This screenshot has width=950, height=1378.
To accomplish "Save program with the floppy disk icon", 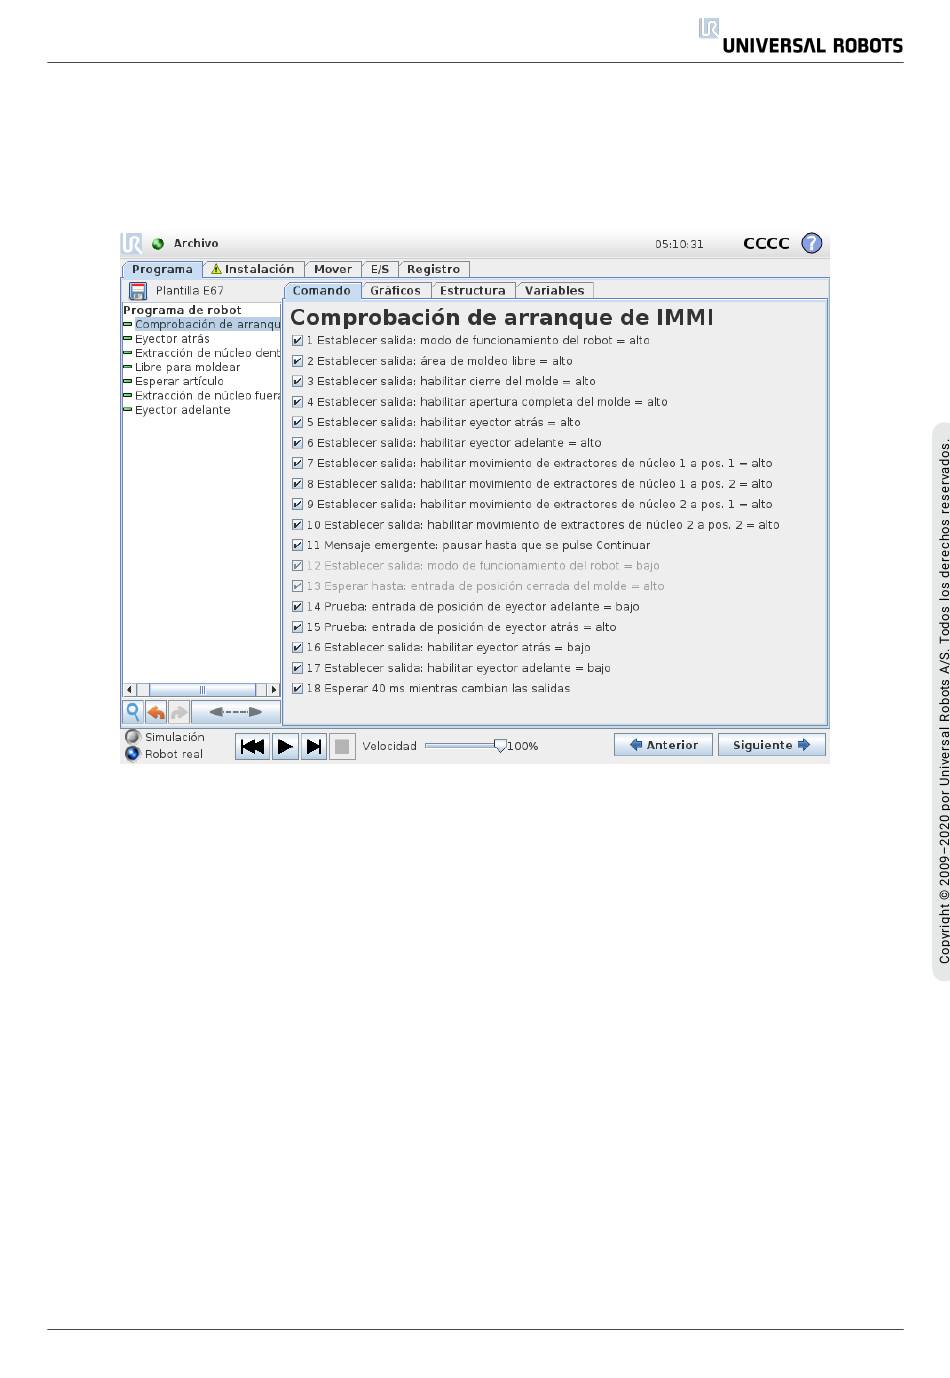I will [138, 291].
